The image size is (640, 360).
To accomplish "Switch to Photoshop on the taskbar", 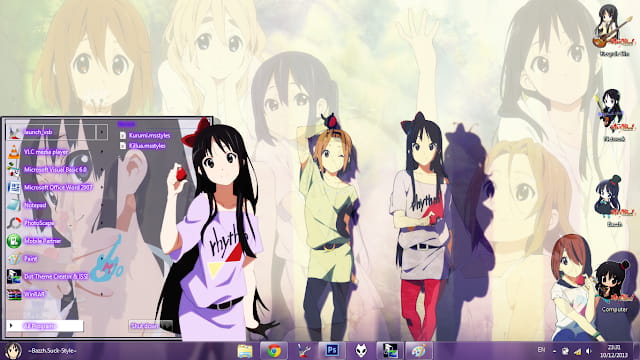I will click(332, 351).
